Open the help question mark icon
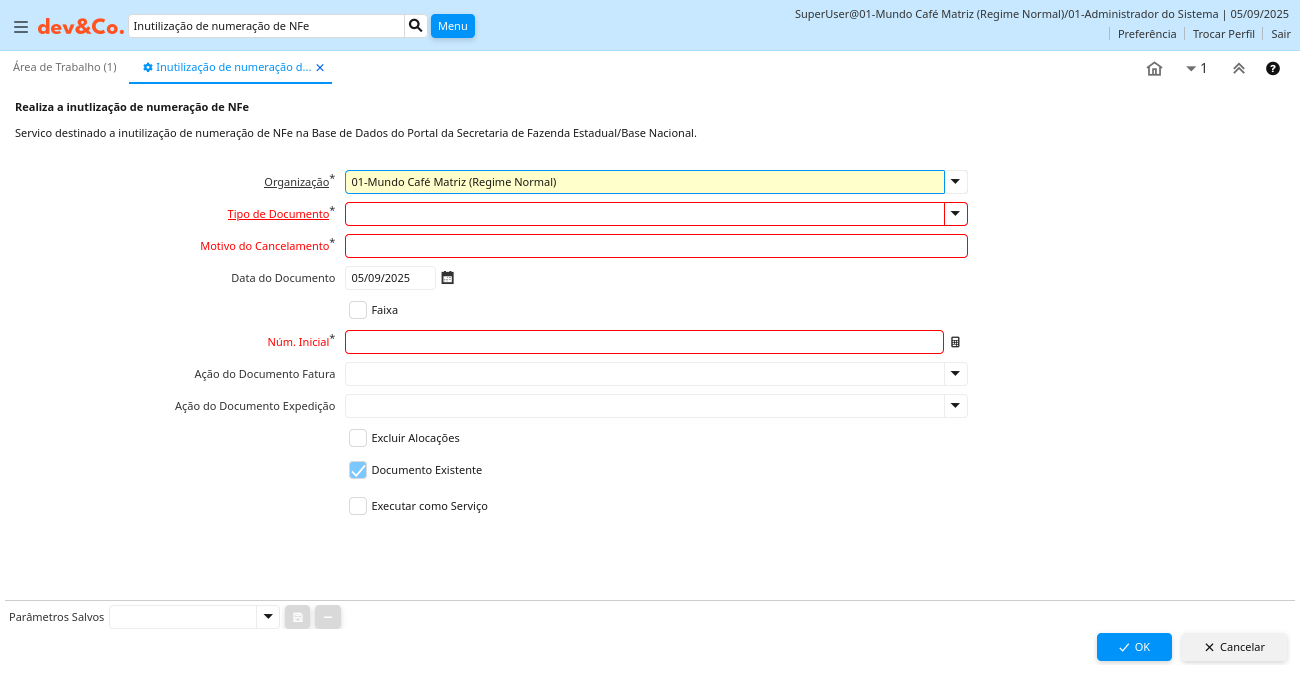Screen dimensions: 1300x674 pyautogui.click(x=1272, y=69)
